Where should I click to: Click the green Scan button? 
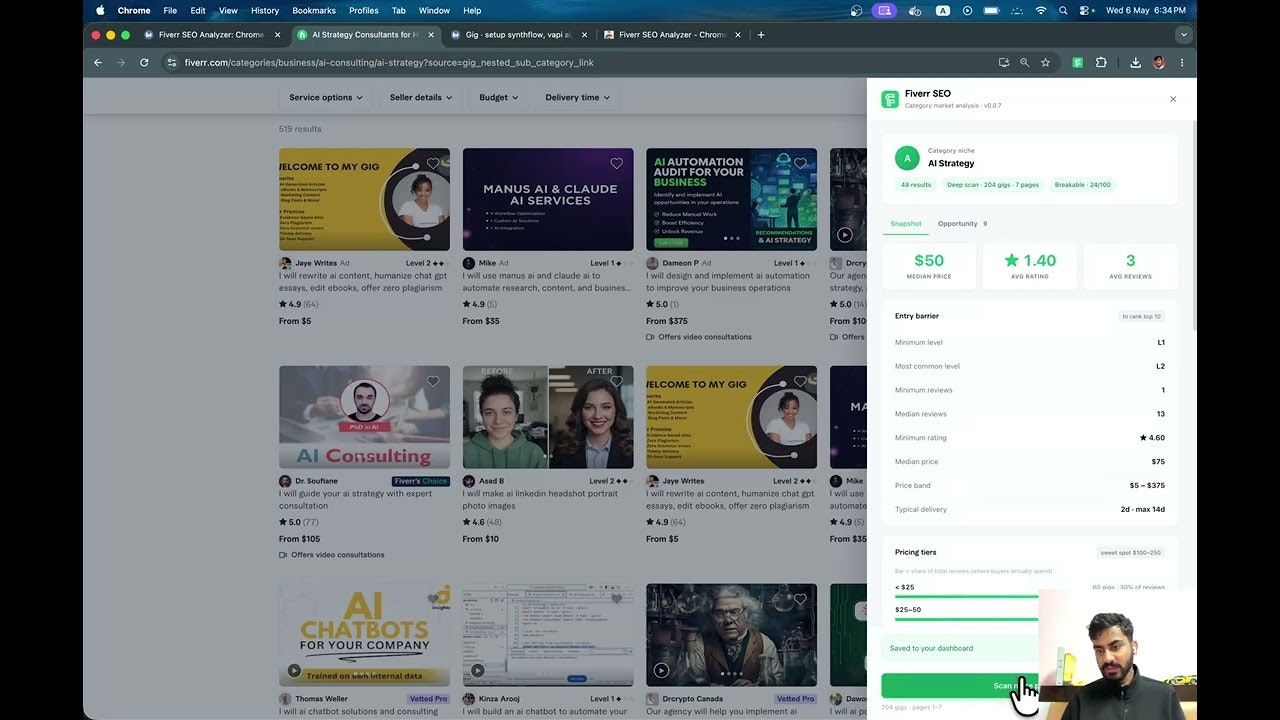960,686
